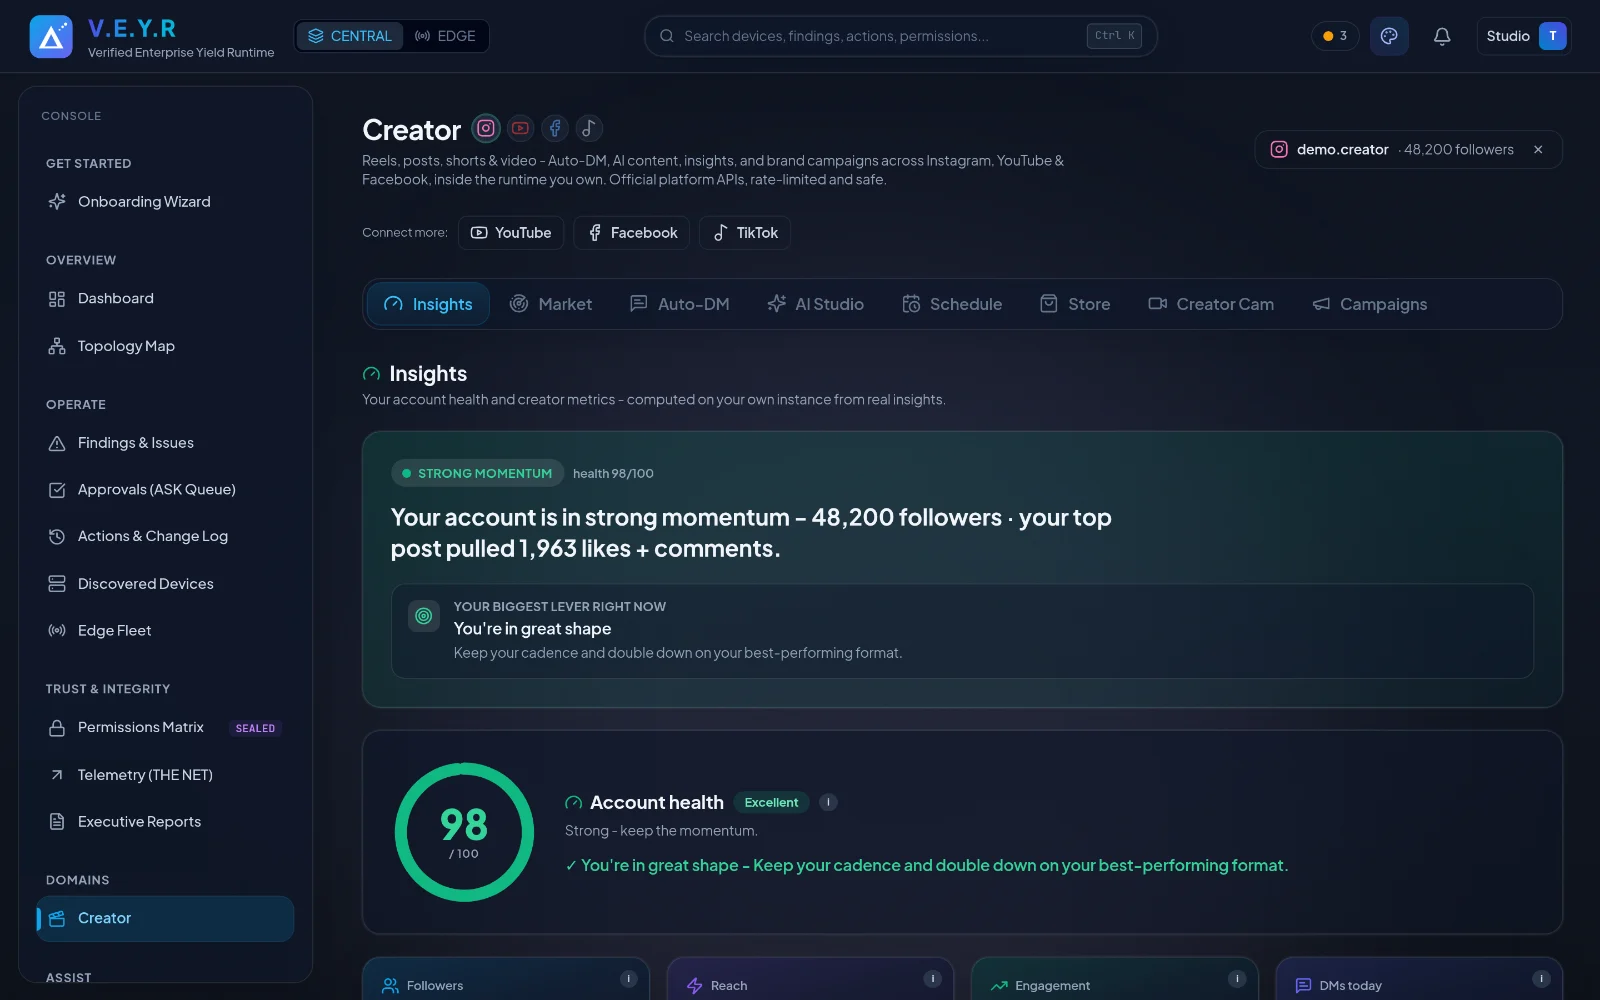Screen dimensions: 1600x1000
Task: Go to the Store tab
Action: (x=1075, y=304)
